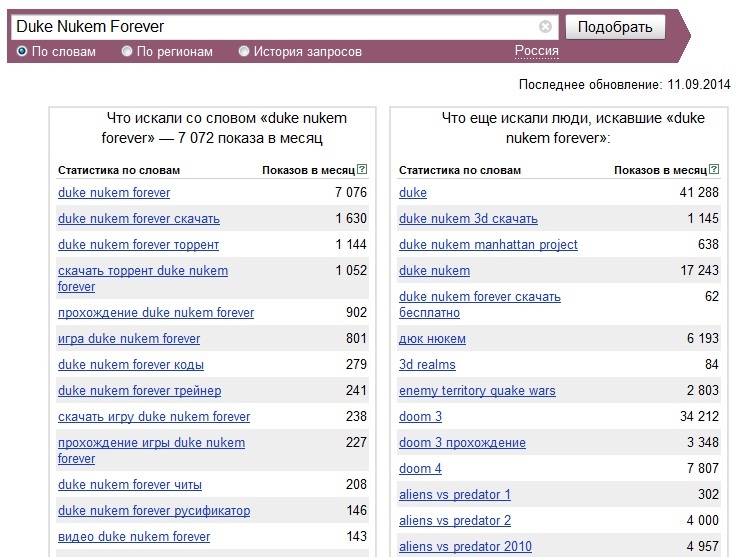
Task: Click the 6 193 impressions value
Action: point(703,338)
